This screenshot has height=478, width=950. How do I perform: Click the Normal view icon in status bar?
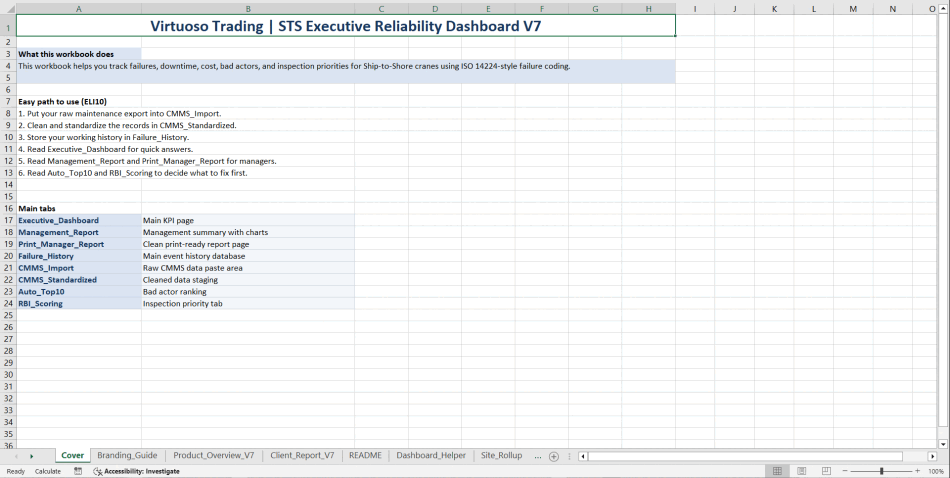point(776,471)
